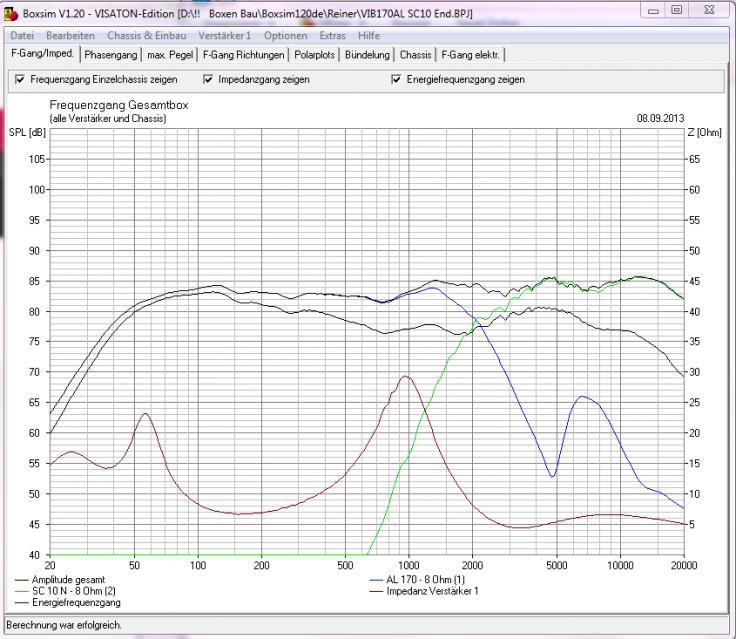Open the Hilfe menu
Viewport: 736px width, 639px height.
tap(369, 36)
